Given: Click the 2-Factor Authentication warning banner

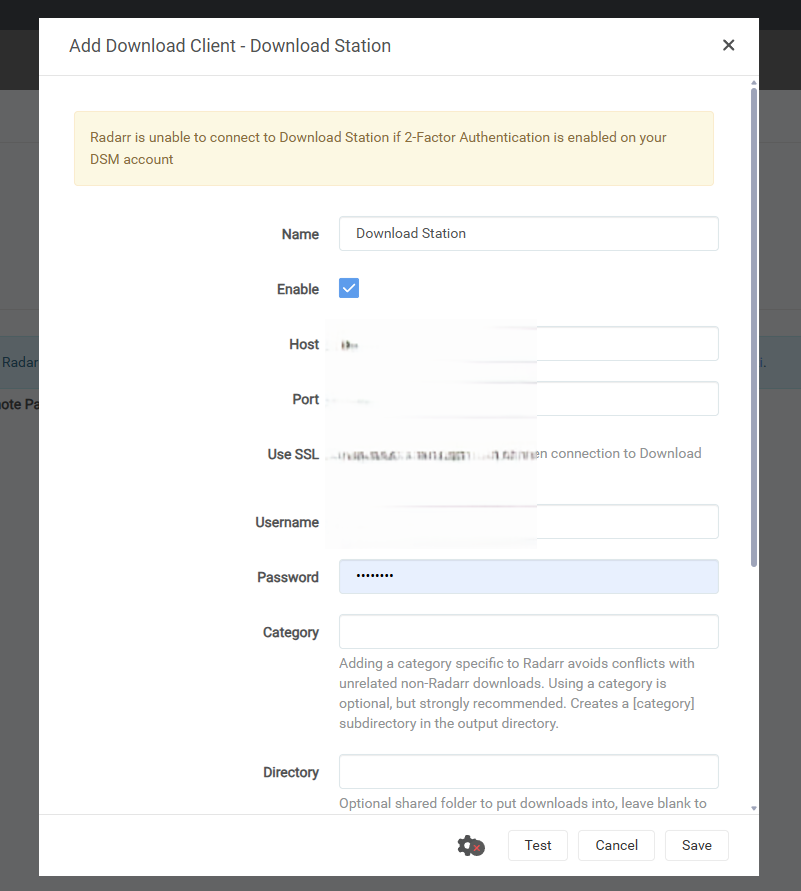Looking at the screenshot, I should click(x=393, y=148).
